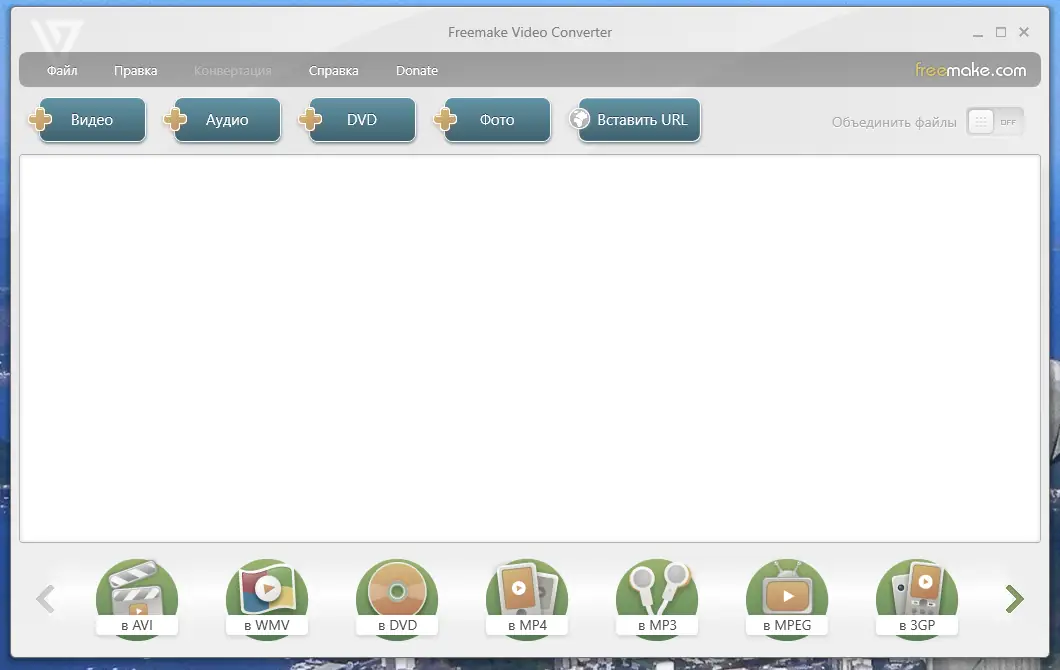Image resolution: width=1060 pixels, height=670 pixels.
Task: Open the Файл menu
Action: (x=61, y=70)
